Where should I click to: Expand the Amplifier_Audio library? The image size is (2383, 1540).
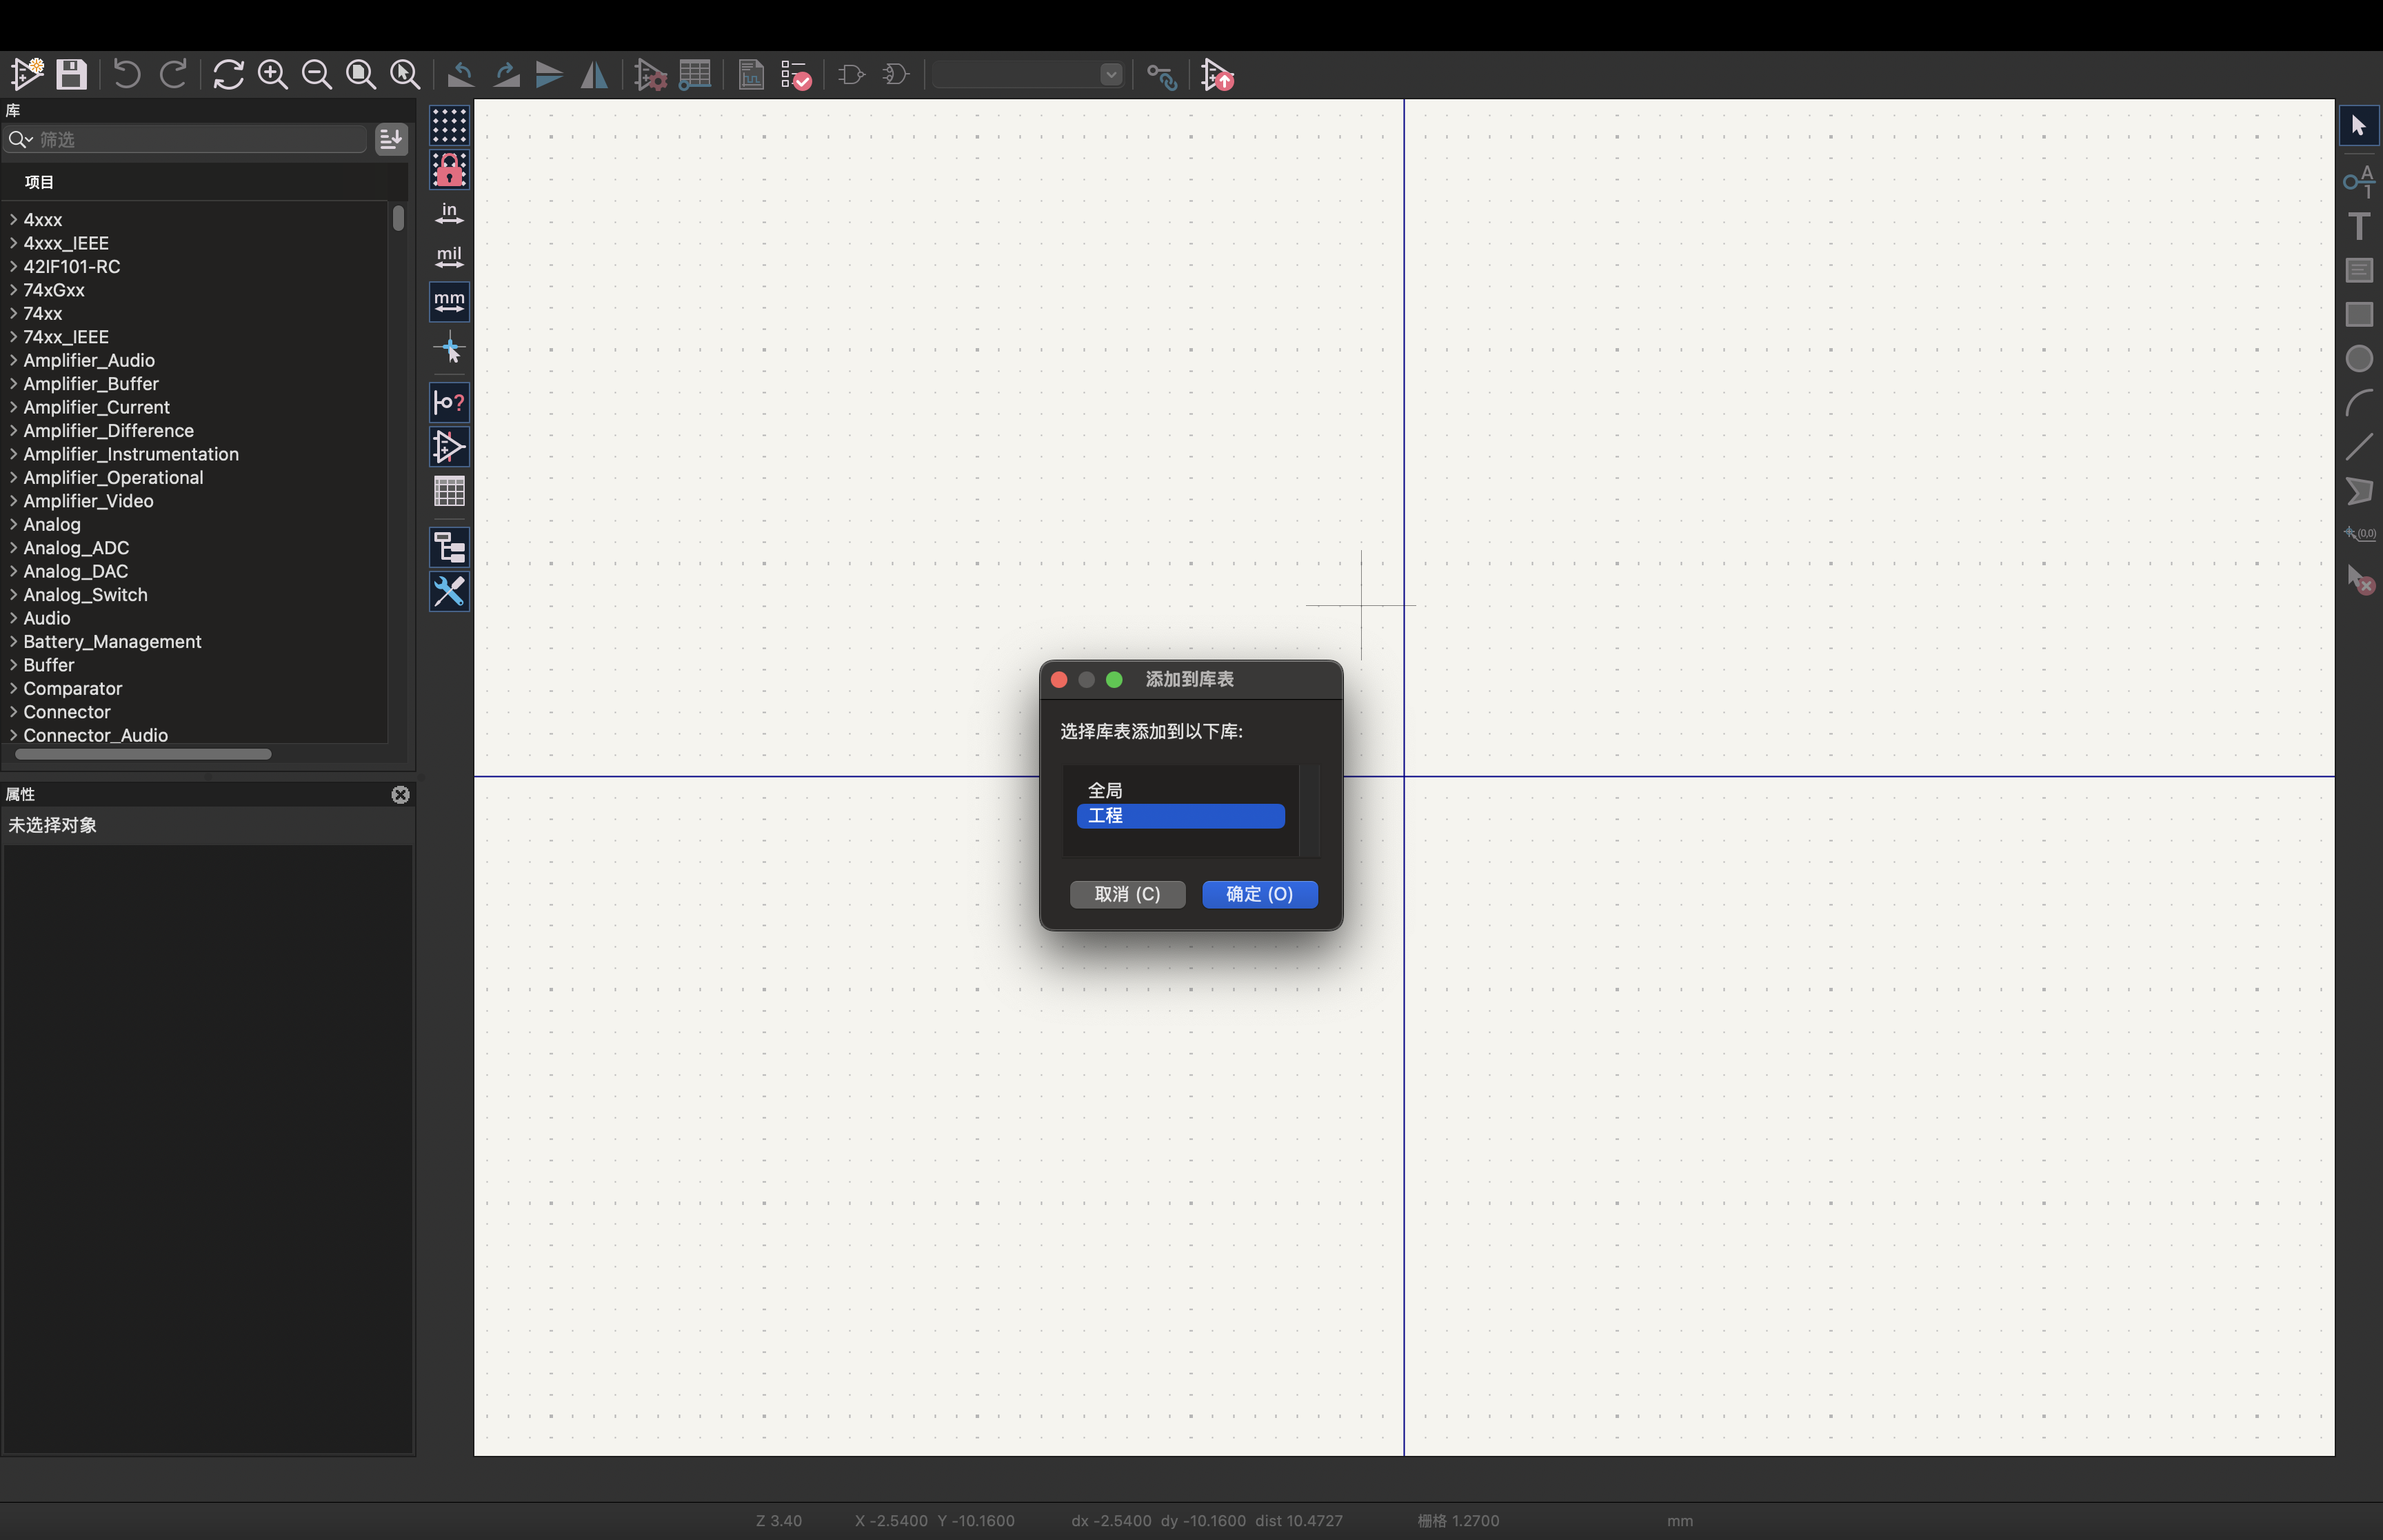[x=13, y=360]
